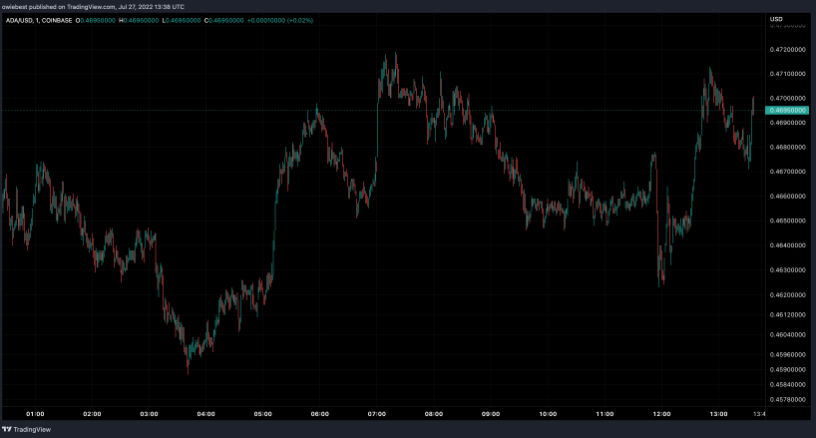Click the TradingView logo icon
The height and width of the screenshot is (438, 816).
(x=7, y=429)
